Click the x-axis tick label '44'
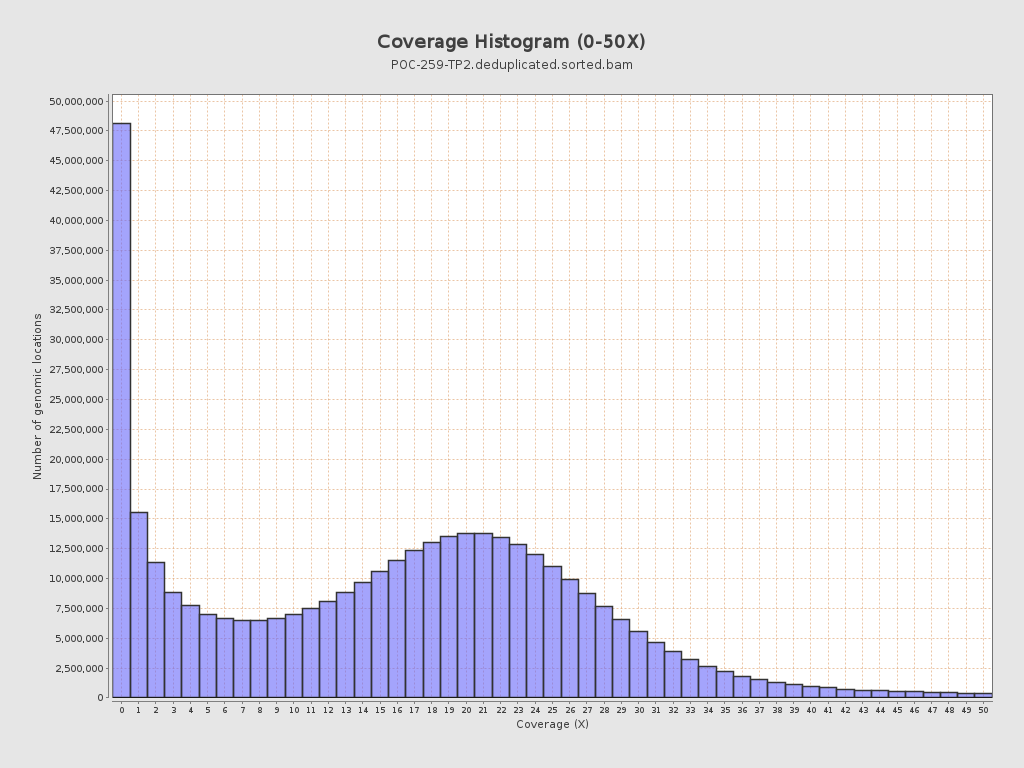The width and height of the screenshot is (1024, 768). (x=880, y=710)
